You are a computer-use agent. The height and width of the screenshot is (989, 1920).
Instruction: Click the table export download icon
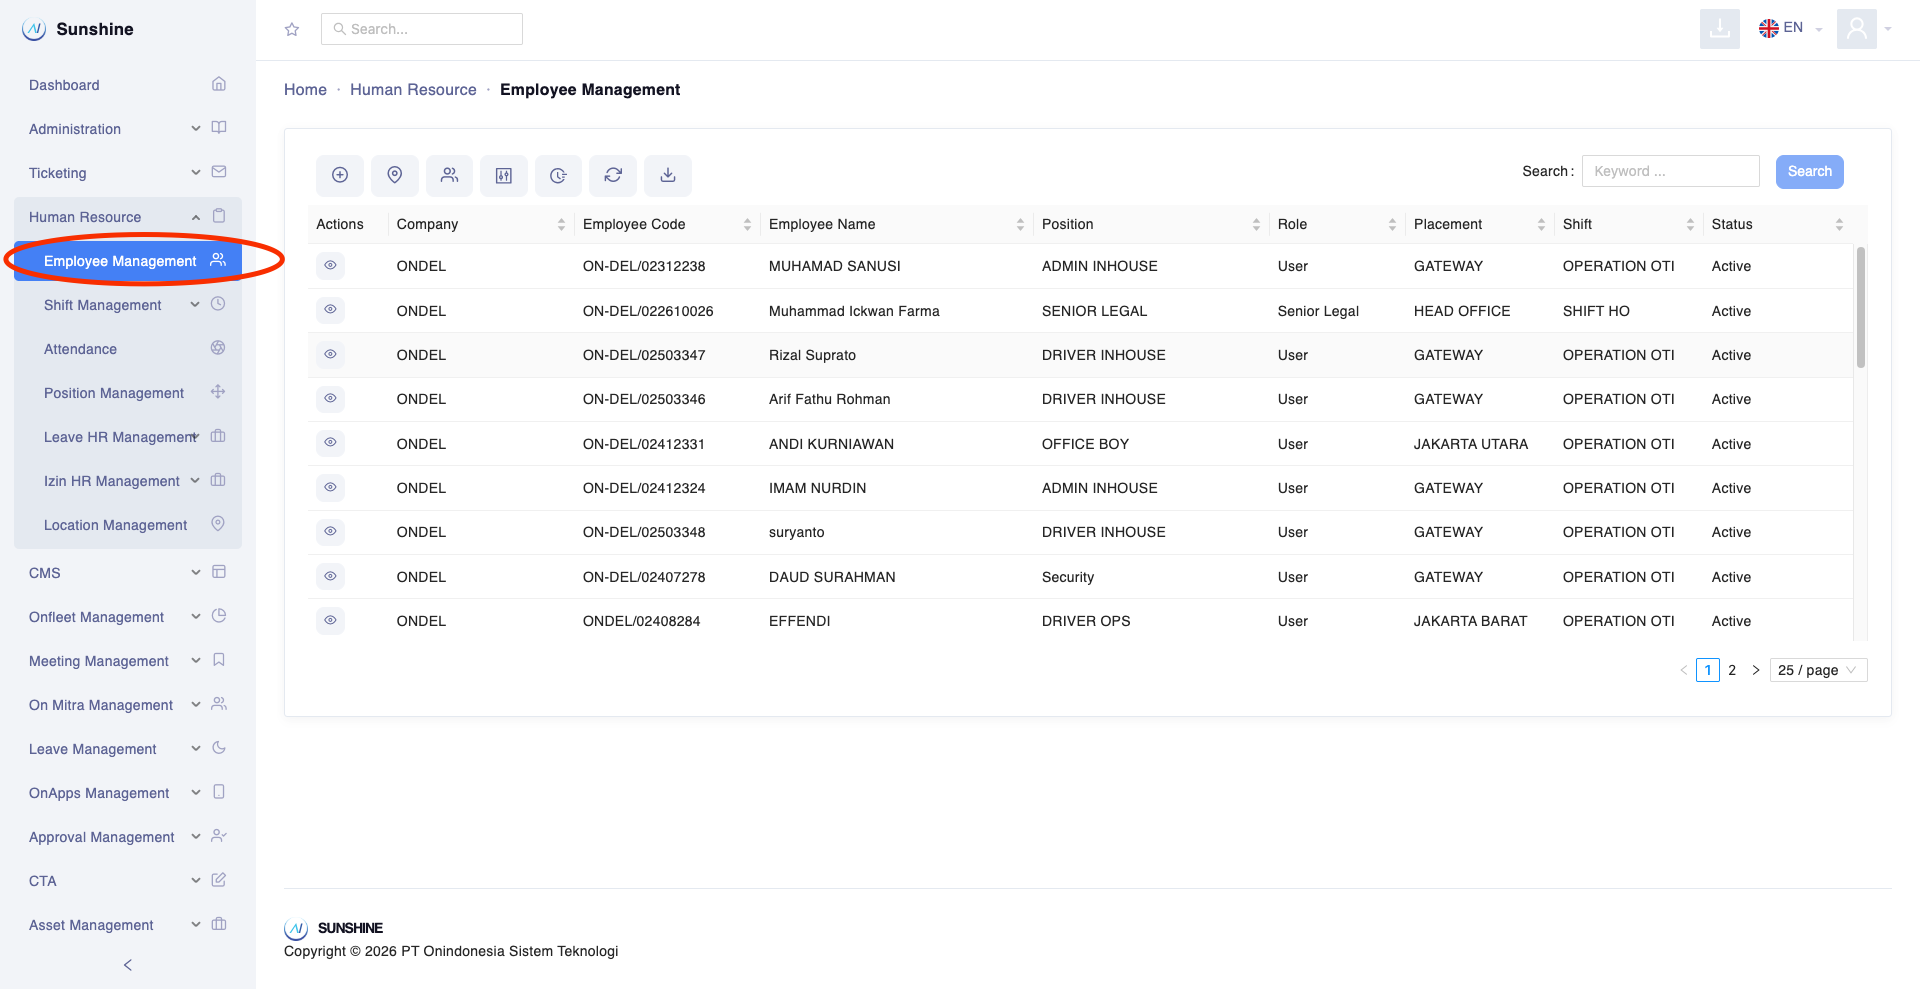pyautogui.click(x=668, y=175)
